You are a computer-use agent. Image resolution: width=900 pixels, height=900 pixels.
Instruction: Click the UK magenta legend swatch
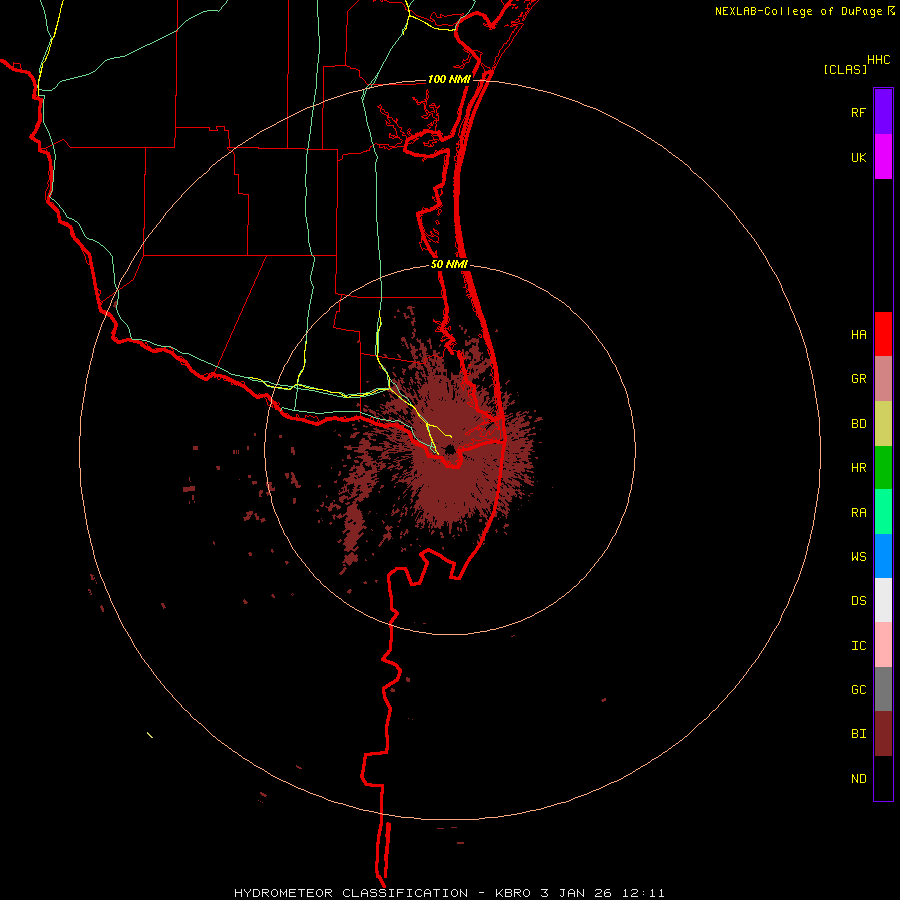coord(883,157)
